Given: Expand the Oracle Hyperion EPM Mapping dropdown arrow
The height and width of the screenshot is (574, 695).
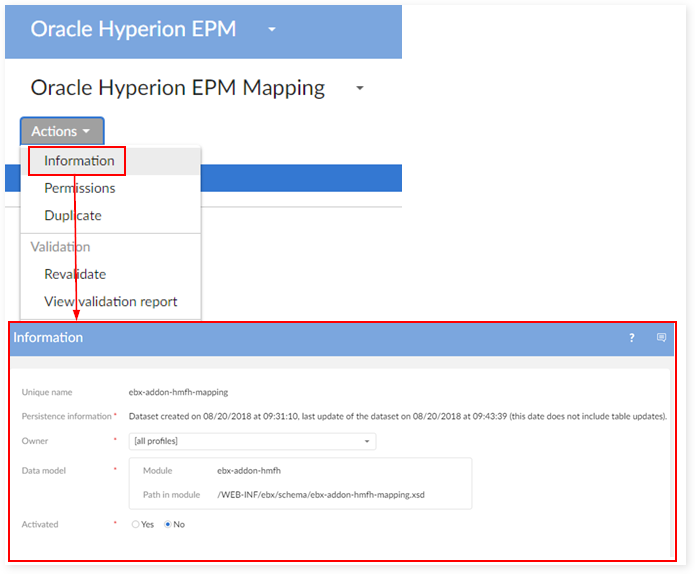Looking at the screenshot, I should coord(360,88).
